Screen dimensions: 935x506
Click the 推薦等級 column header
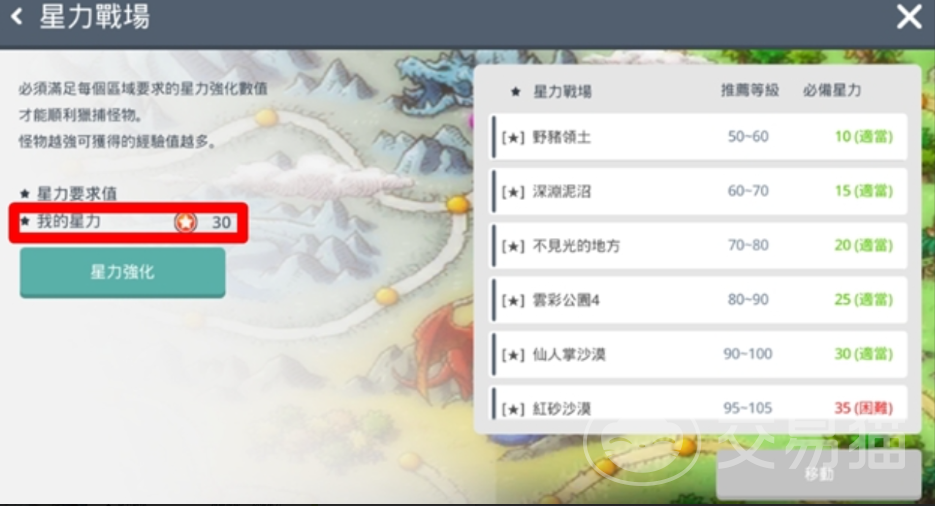point(750,91)
